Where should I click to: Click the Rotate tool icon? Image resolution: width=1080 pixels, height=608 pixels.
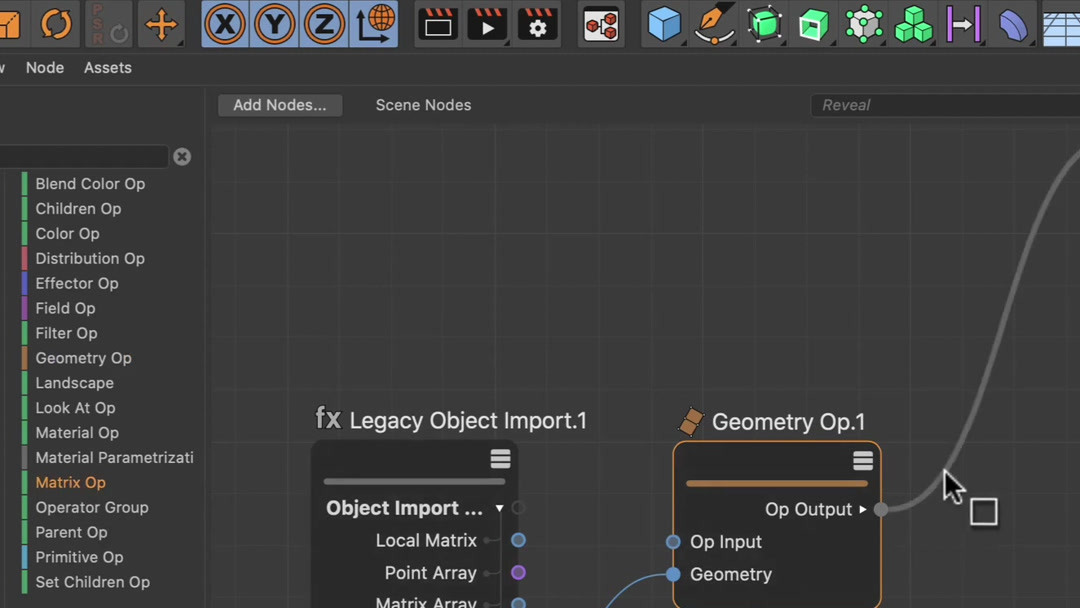click(x=56, y=24)
